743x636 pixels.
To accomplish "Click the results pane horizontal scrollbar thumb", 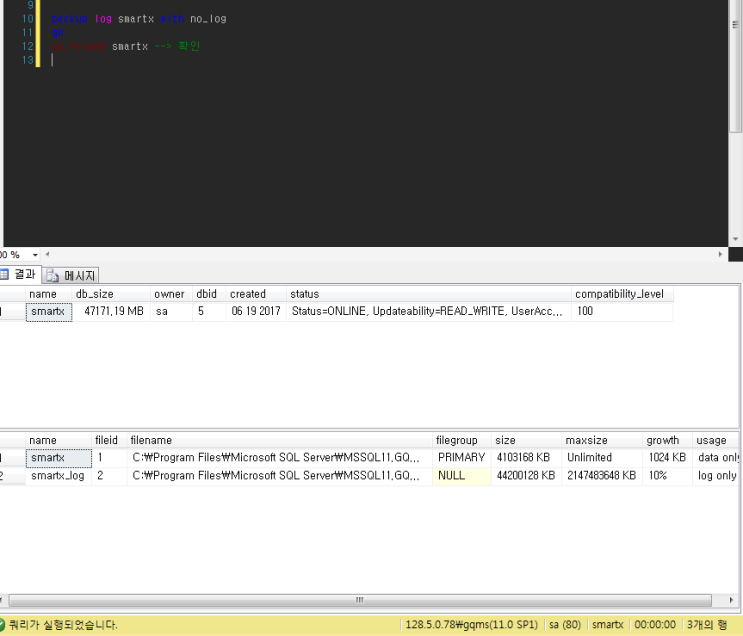I will (360, 600).
